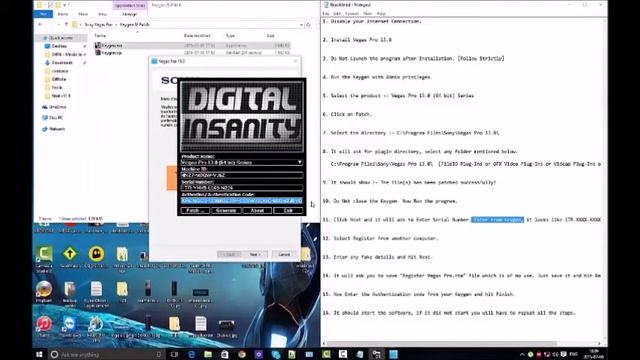
Task: Open the Store icon on the taskbar
Action: 225,354
